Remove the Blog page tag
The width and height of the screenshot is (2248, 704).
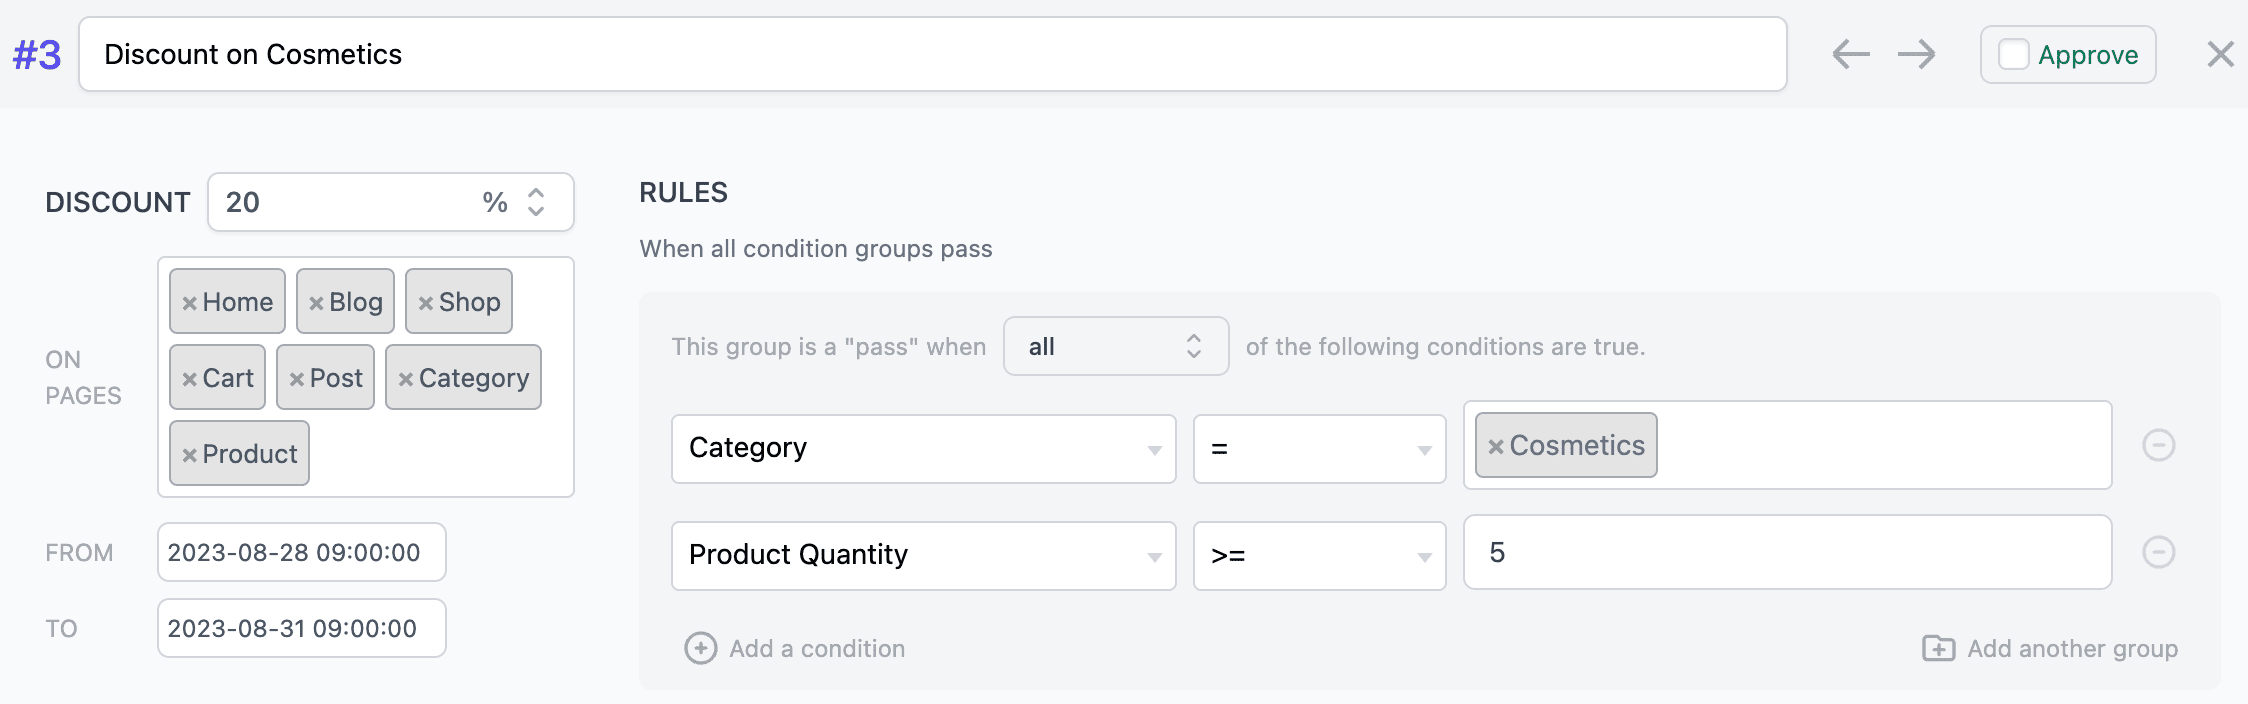click(316, 303)
